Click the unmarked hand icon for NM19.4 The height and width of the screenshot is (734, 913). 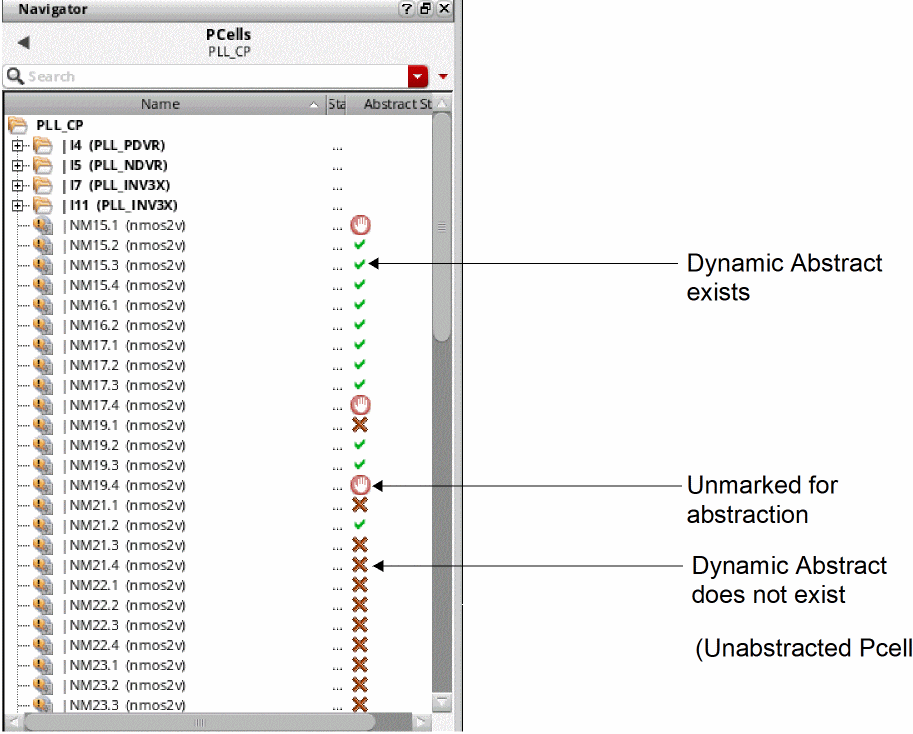coord(360,485)
